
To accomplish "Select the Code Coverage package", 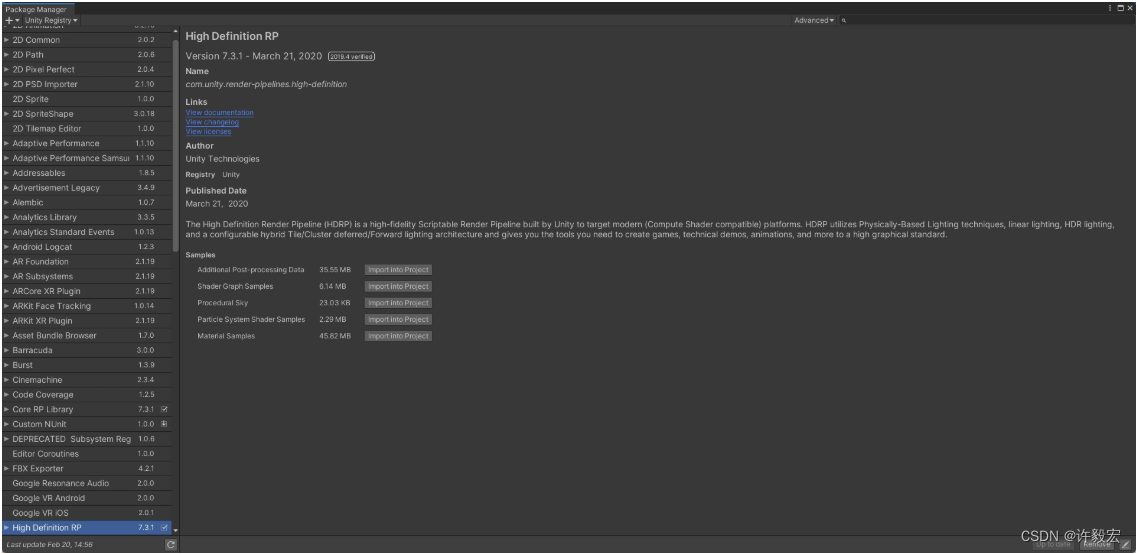I will (86, 394).
